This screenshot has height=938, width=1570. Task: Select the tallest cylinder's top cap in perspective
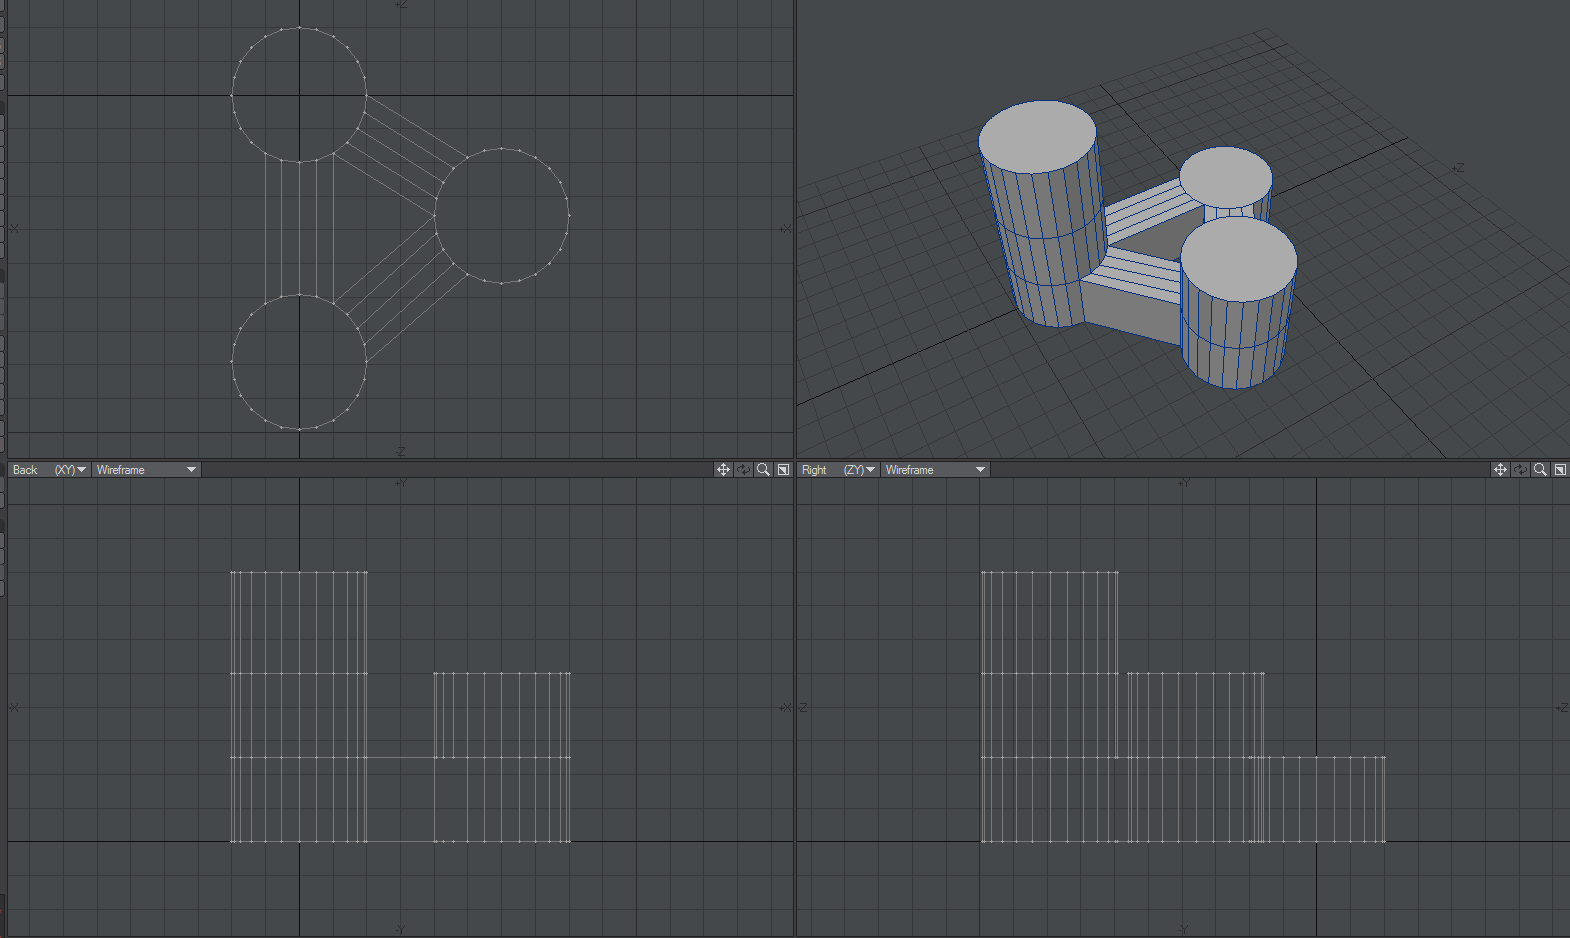1037,137
